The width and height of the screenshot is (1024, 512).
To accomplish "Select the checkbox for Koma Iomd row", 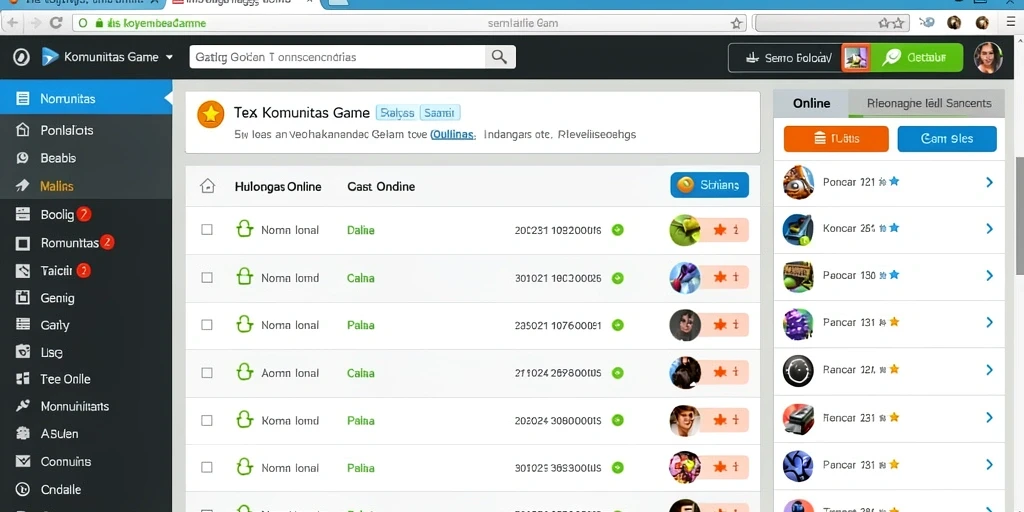I will click(207, 421).
